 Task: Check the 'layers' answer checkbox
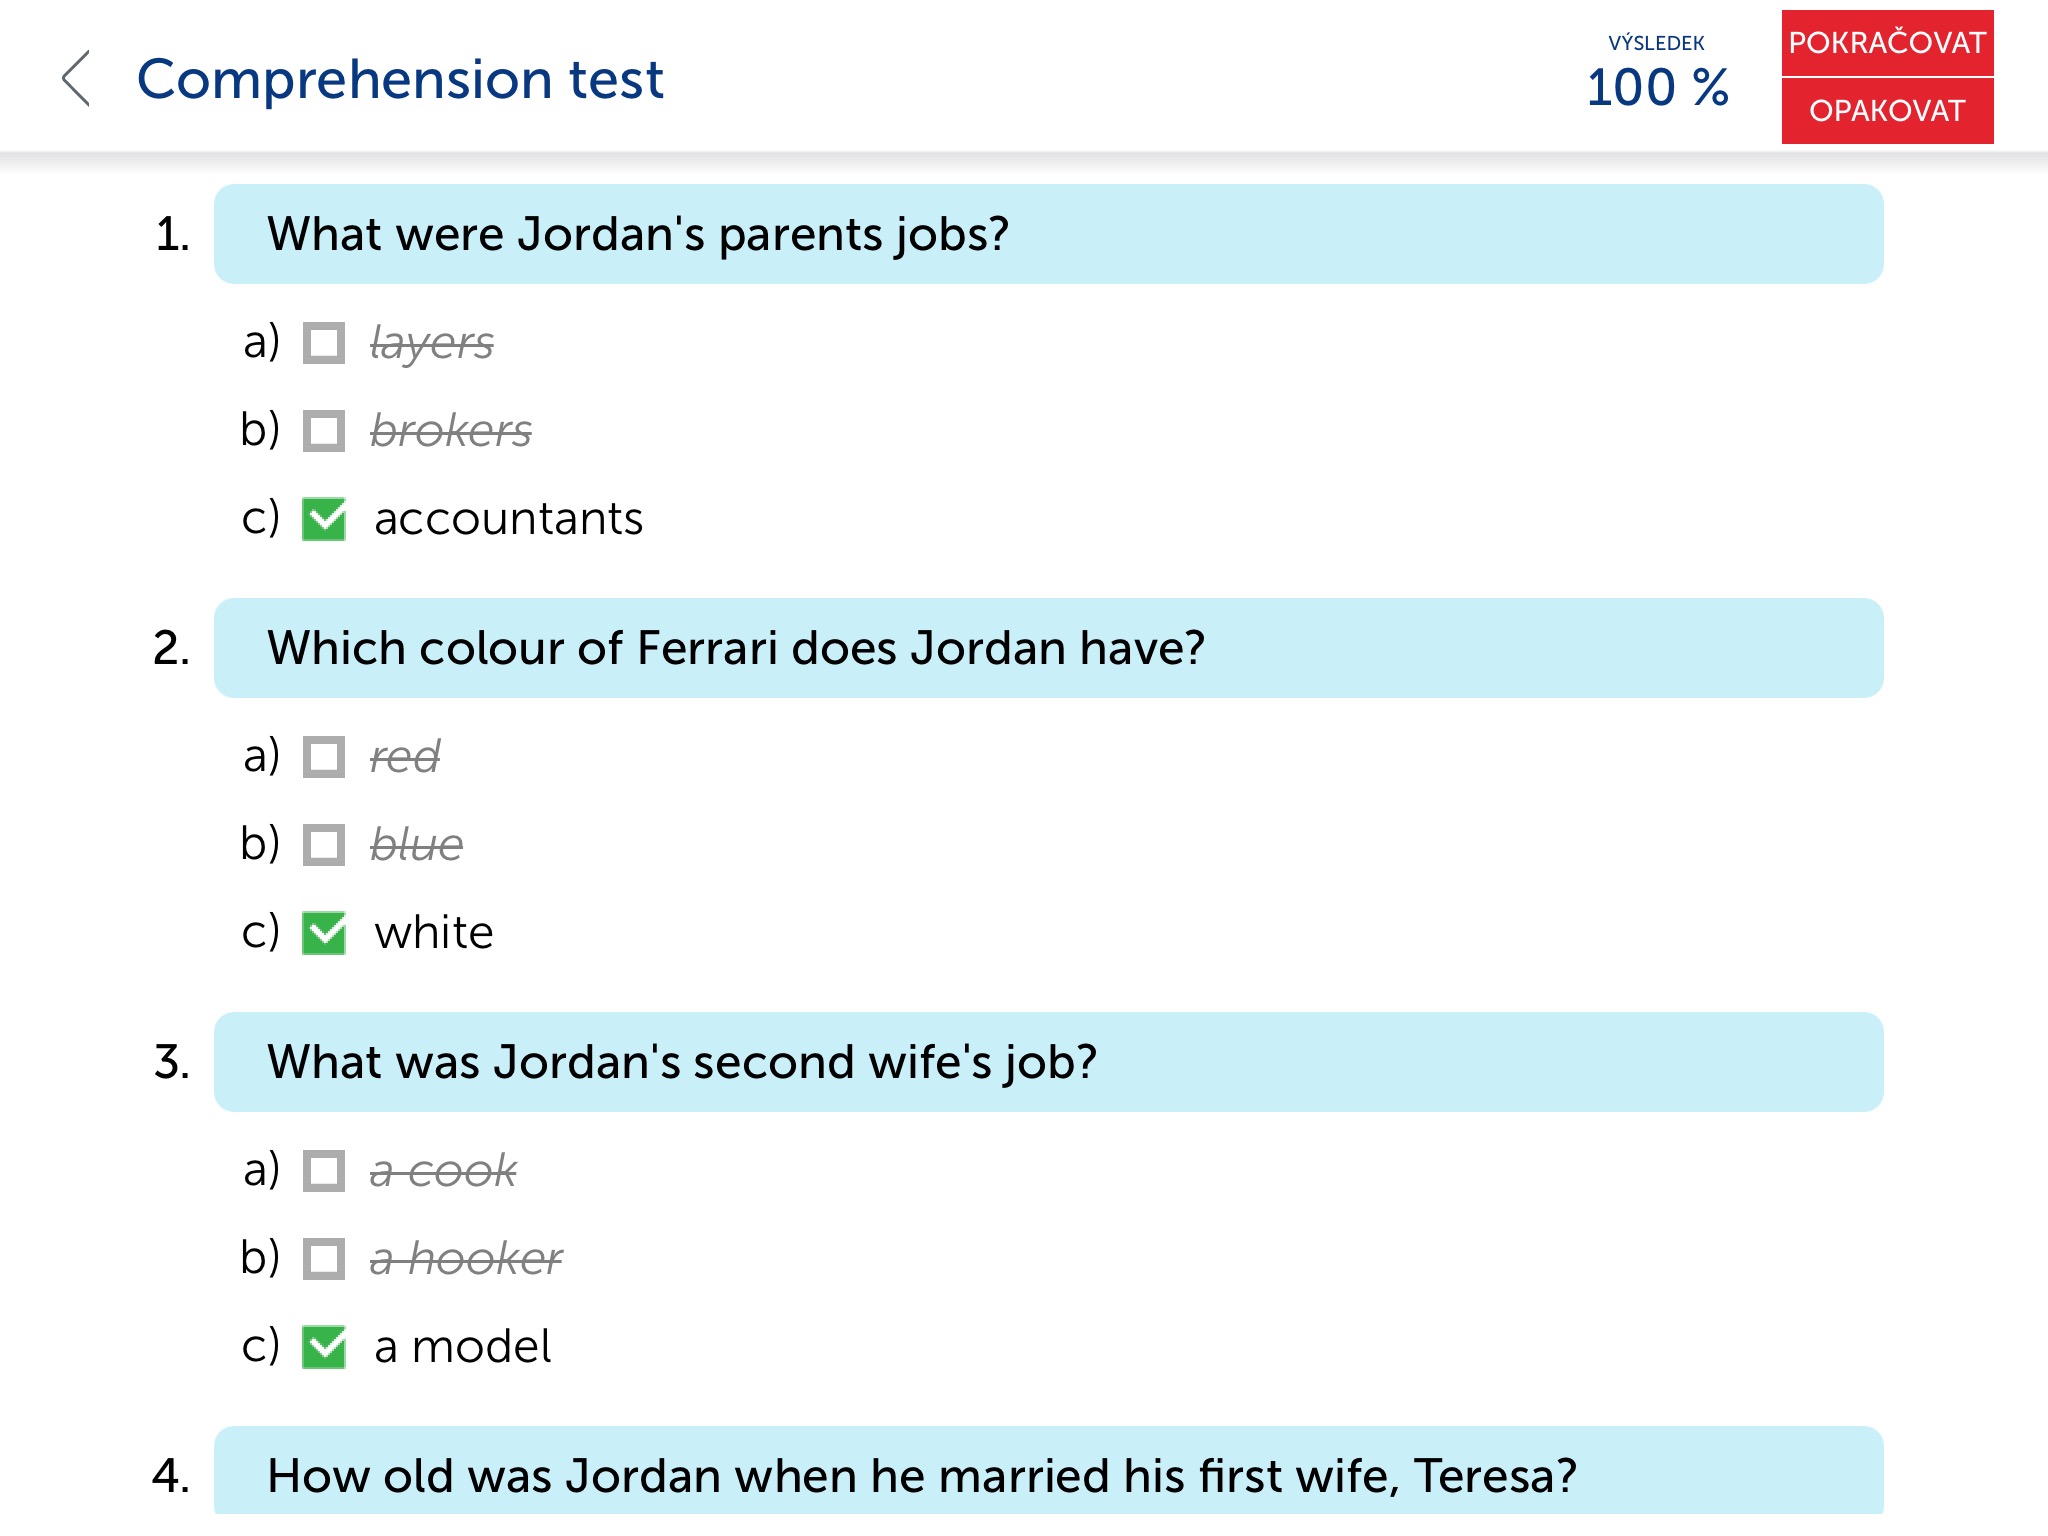(x=324, y=343)
